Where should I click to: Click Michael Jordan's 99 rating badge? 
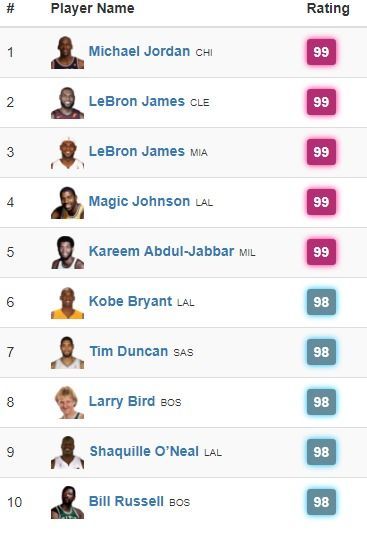321,52
